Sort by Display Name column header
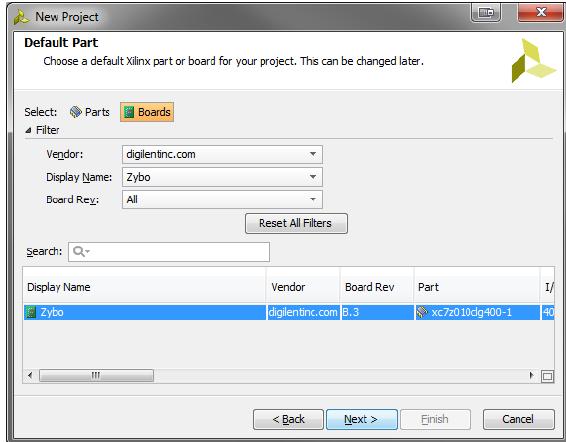Screen dimensions: 566x442 click(x=144, y=287)
